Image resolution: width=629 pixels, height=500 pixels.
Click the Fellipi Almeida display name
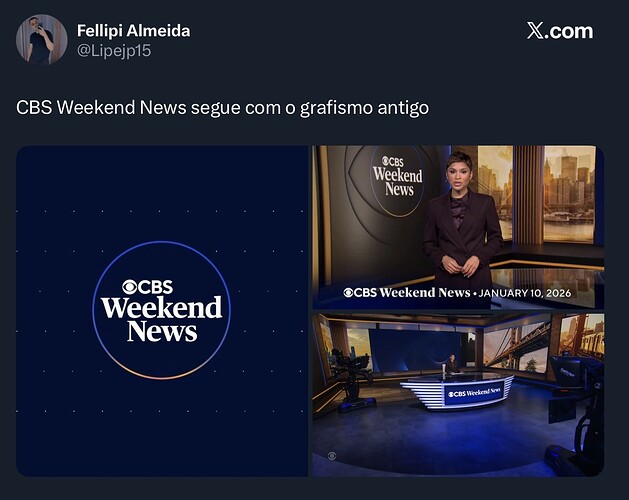(x=133, y=30)
